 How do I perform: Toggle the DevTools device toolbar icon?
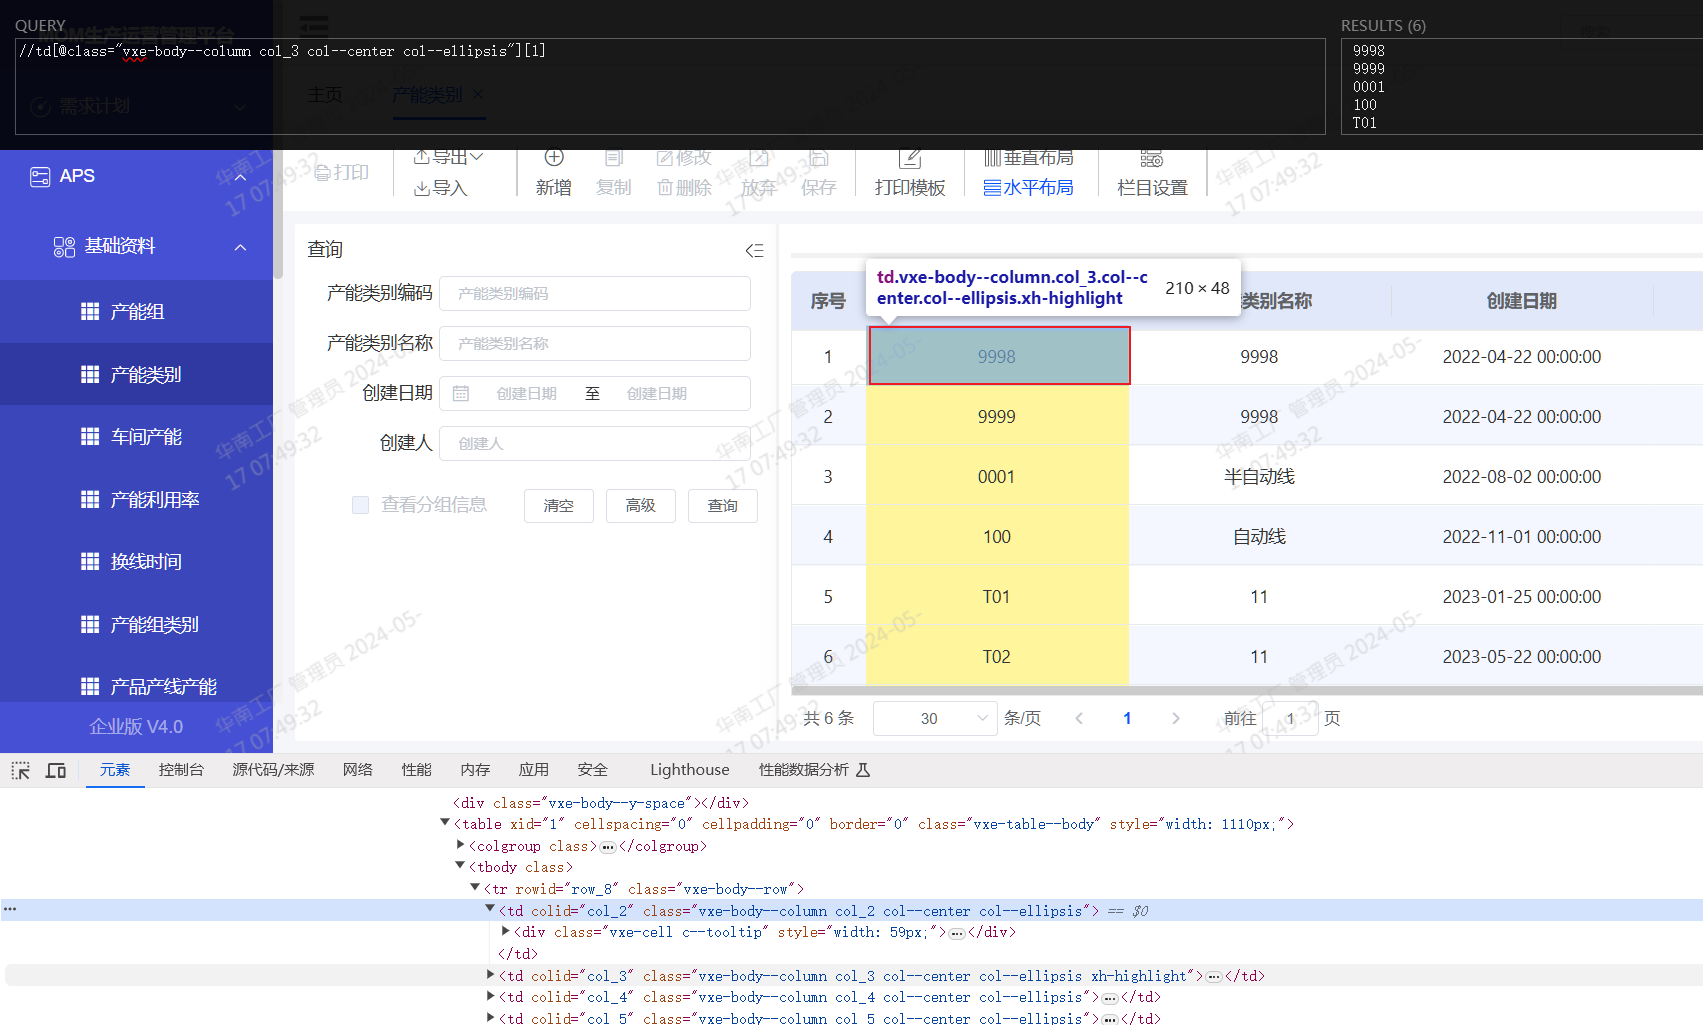[x=56, y=770]
